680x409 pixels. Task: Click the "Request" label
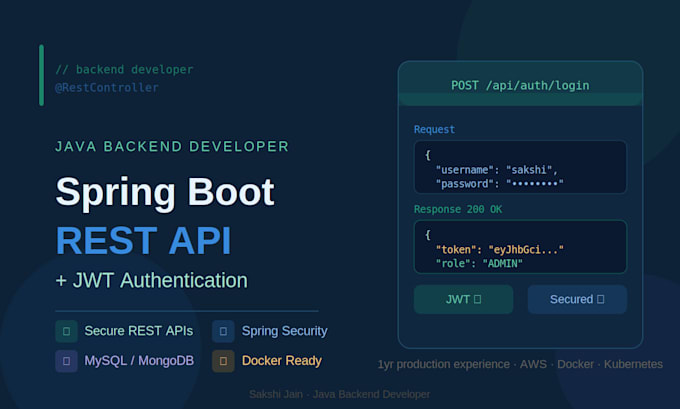coord(434,129)
